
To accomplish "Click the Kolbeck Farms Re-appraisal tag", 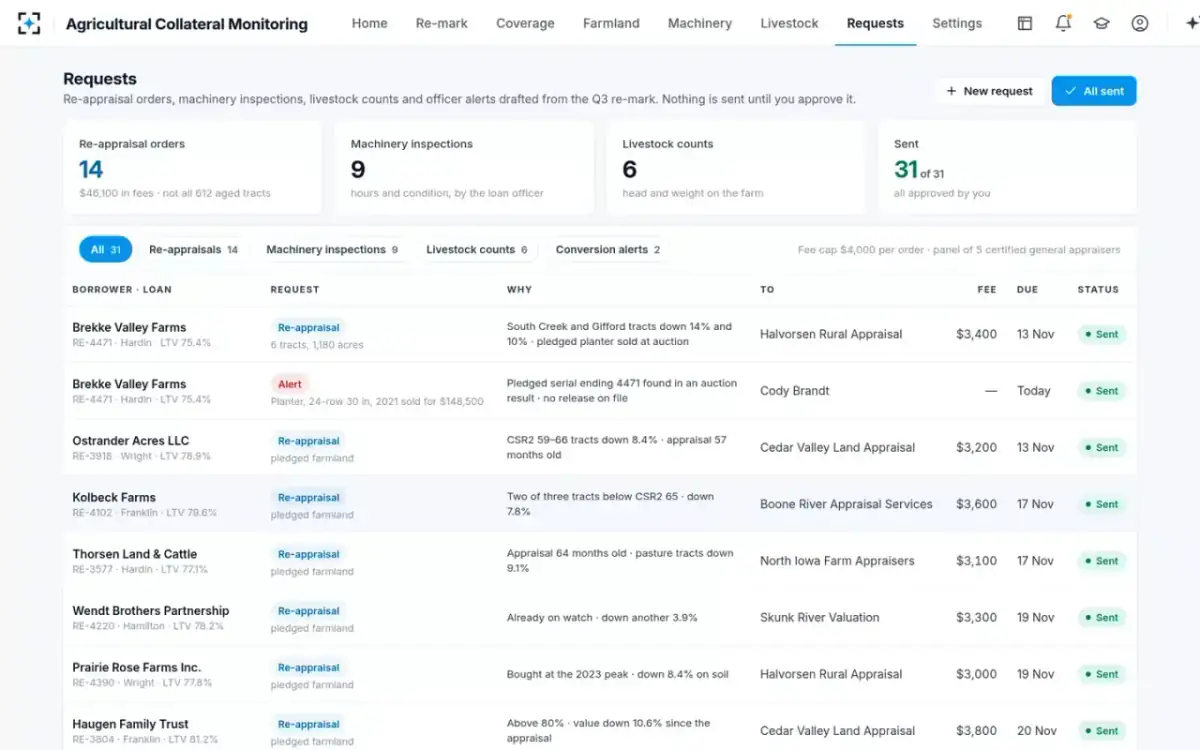I will point(308,498).
